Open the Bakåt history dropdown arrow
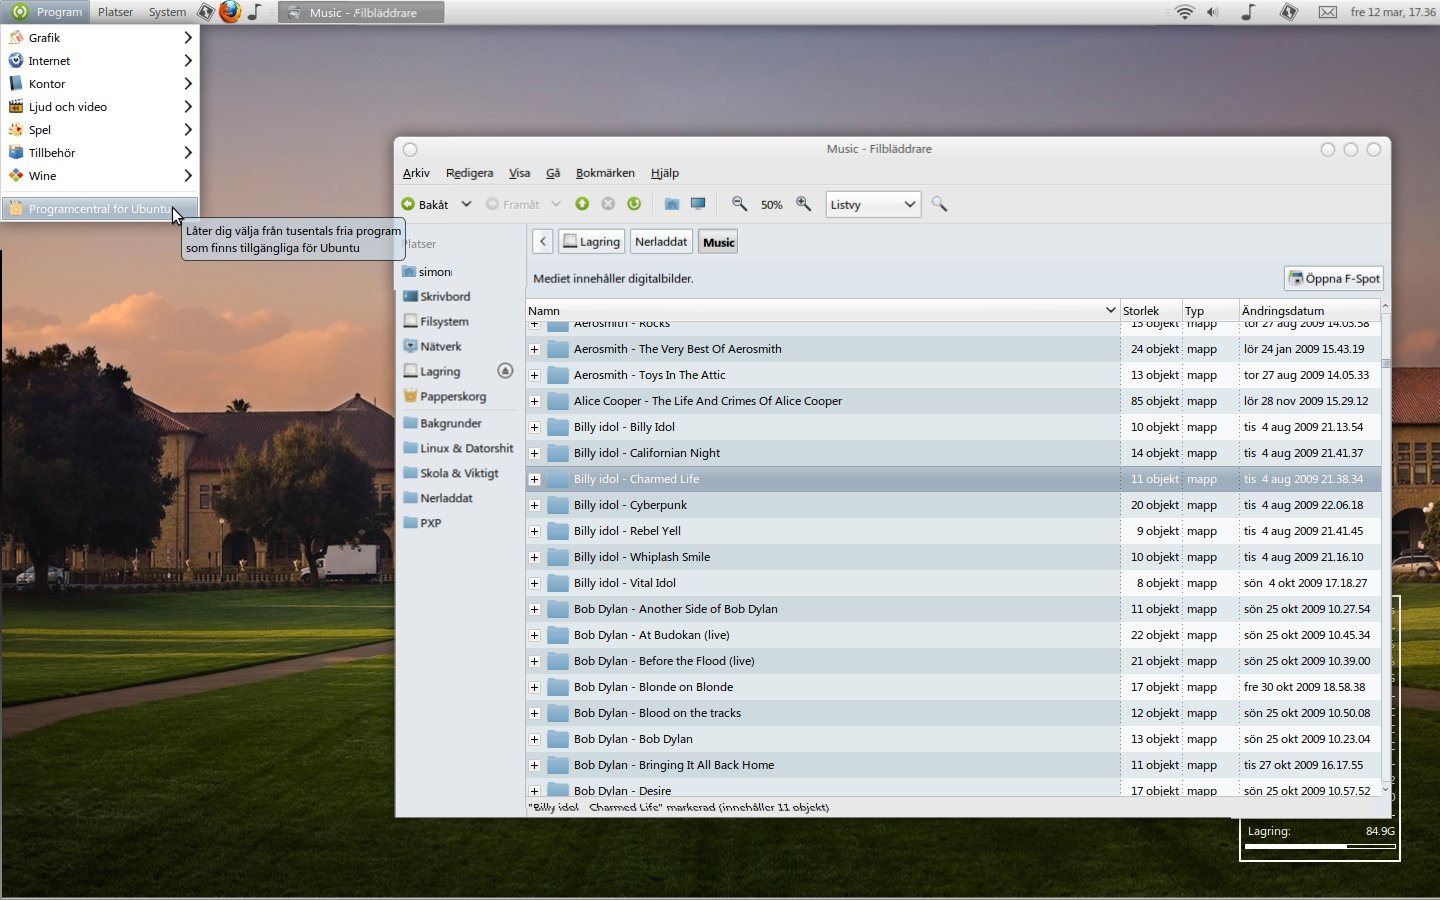 click(466, 204)
